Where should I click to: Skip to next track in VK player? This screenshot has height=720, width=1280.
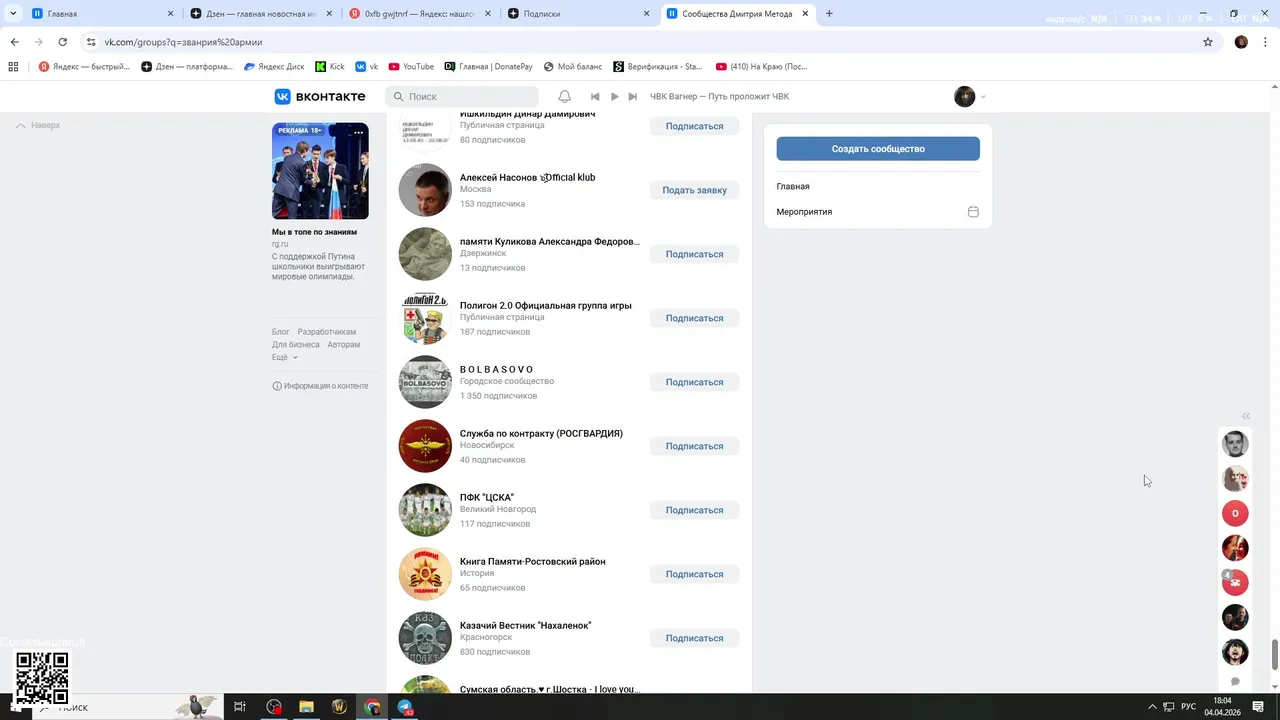(x=632, y=97)
